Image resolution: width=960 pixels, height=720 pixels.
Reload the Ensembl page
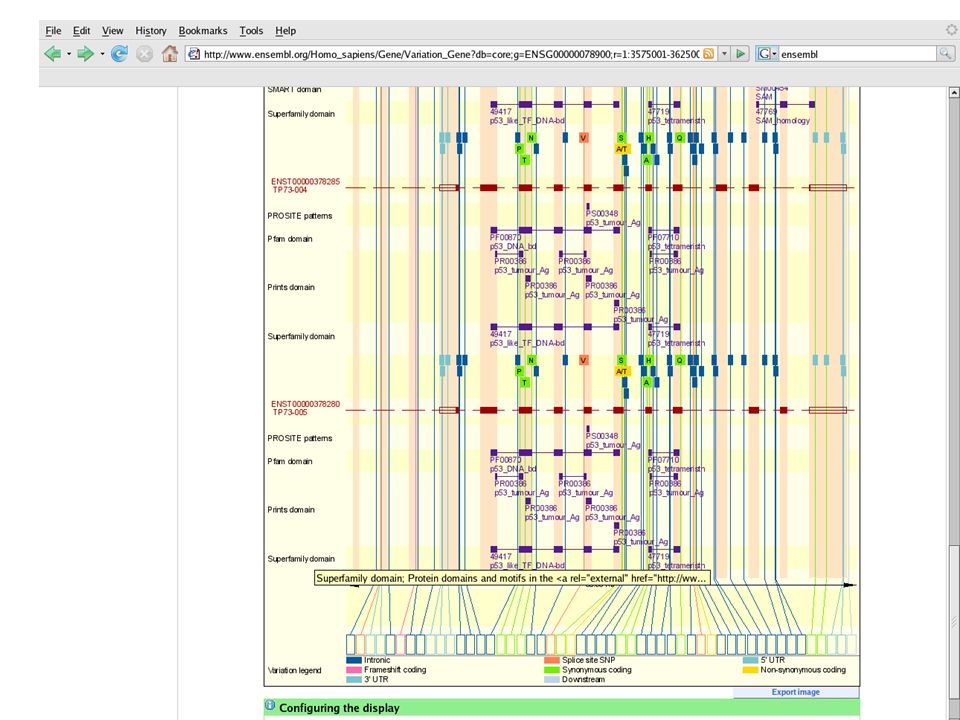click(x=119, y=54)
